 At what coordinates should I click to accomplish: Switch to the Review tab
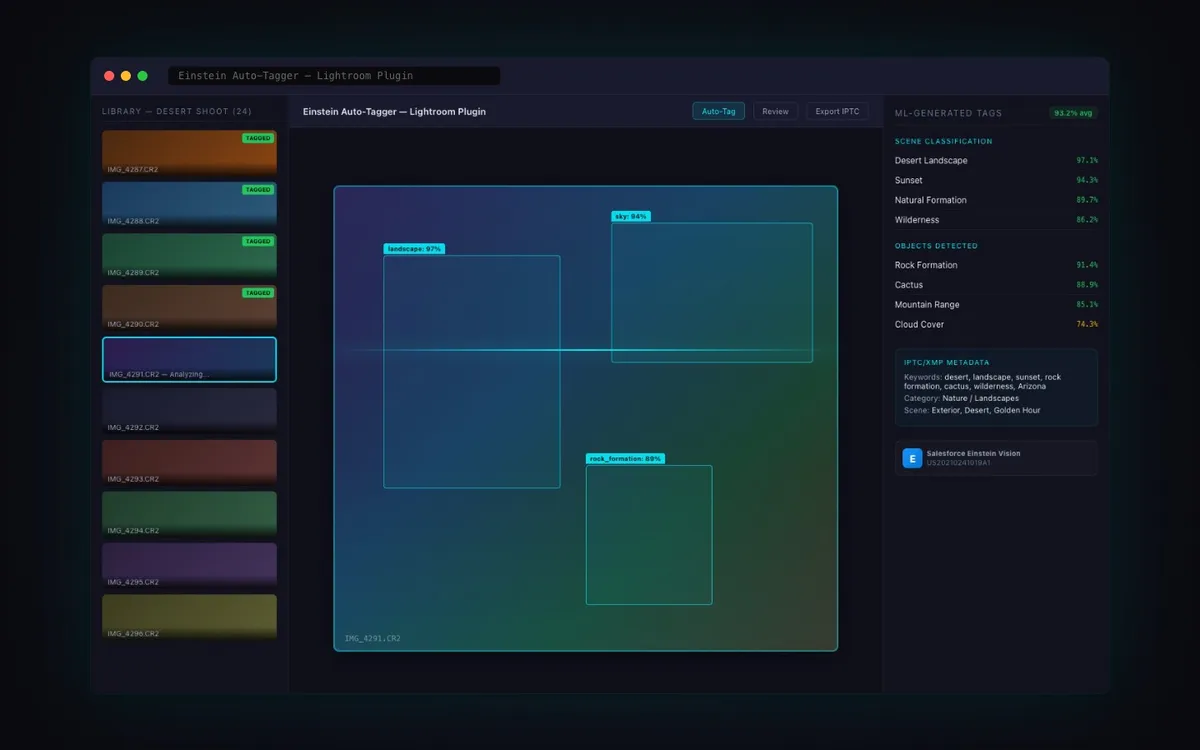pyautogui.click(x=775, y=111)
